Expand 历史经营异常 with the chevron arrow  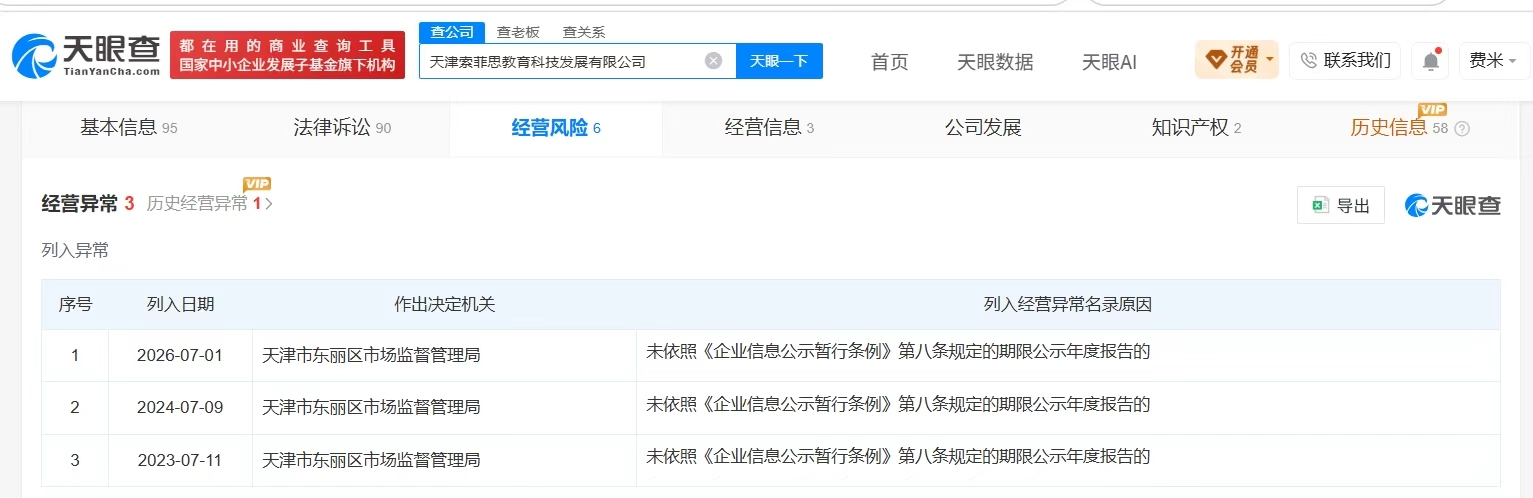tap(268, 204)
